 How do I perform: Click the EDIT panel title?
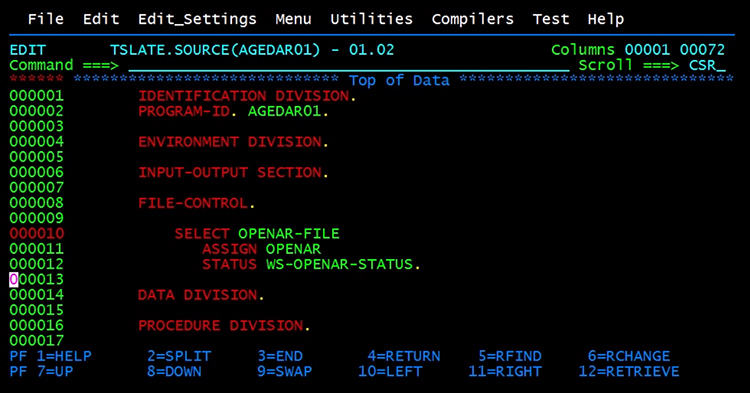click(x=28, y=50)
